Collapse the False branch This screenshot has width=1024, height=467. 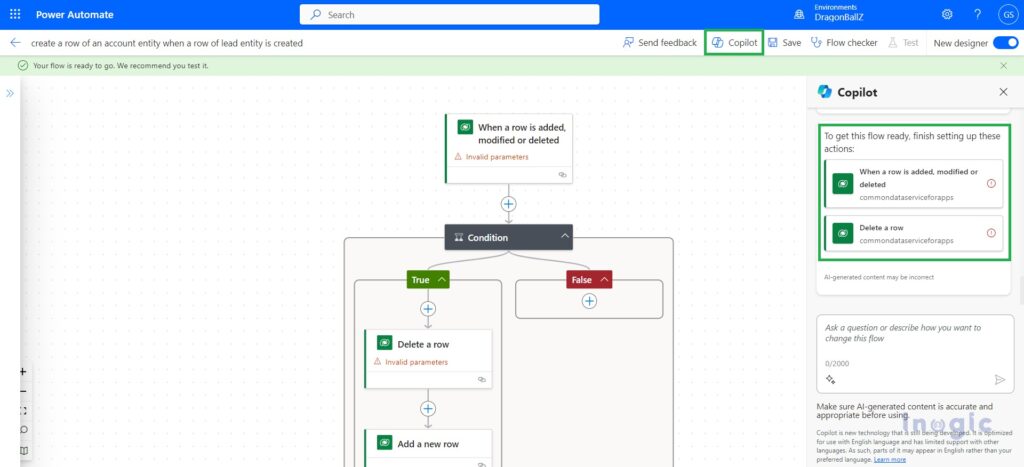point(604,280)
